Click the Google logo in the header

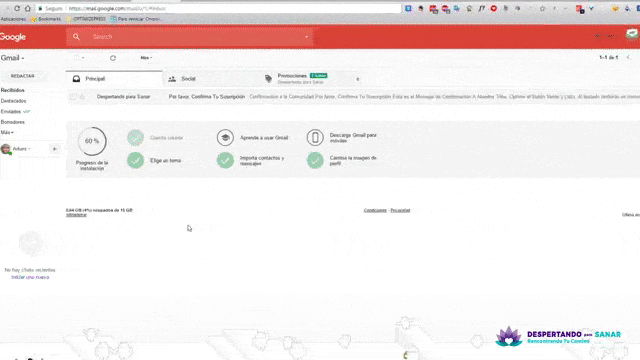pyautogui.click(x=13, y=37)
